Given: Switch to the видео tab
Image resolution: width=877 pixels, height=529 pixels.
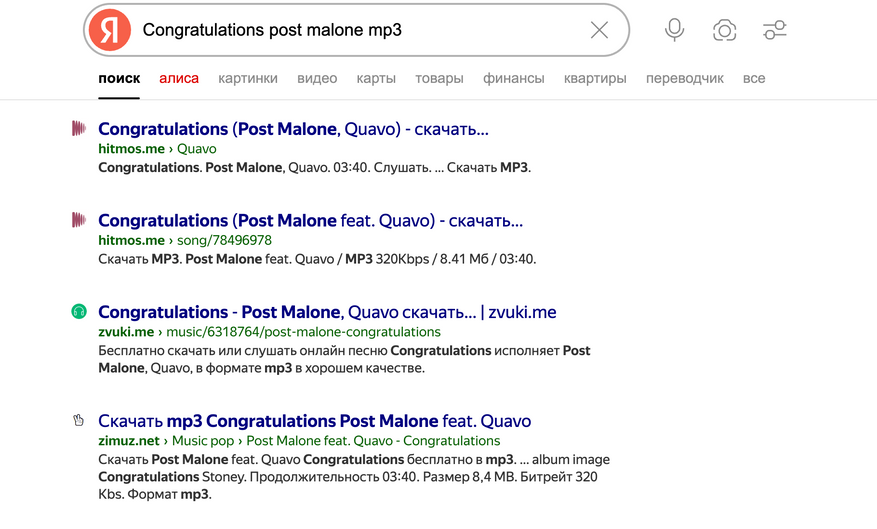Looking at the screenshot, I should [x=317, y=78].
